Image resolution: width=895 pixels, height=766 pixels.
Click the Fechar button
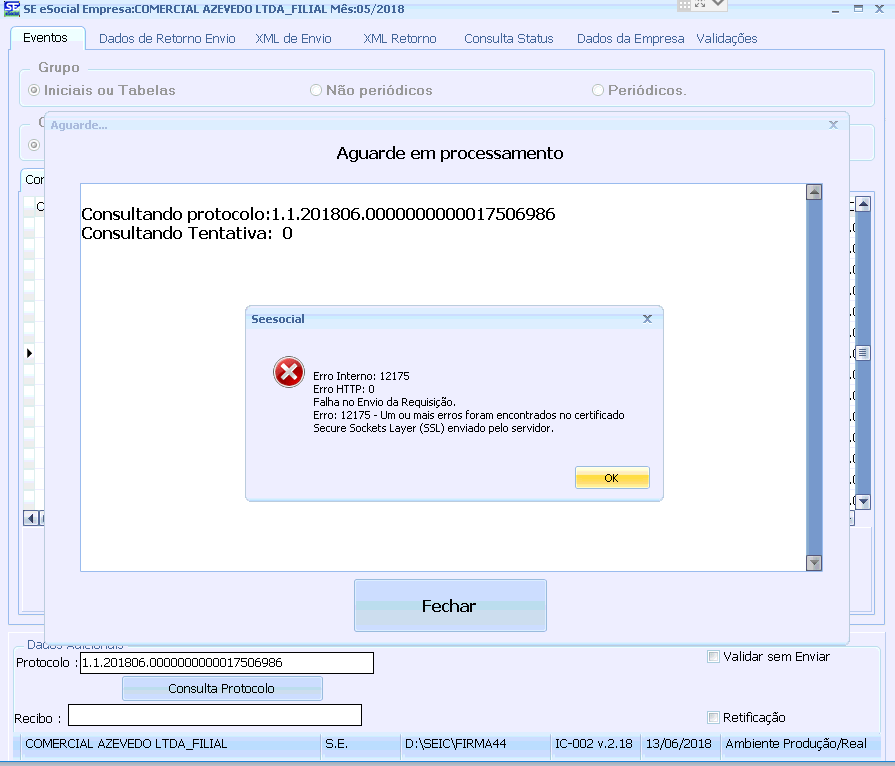point(450,606)
